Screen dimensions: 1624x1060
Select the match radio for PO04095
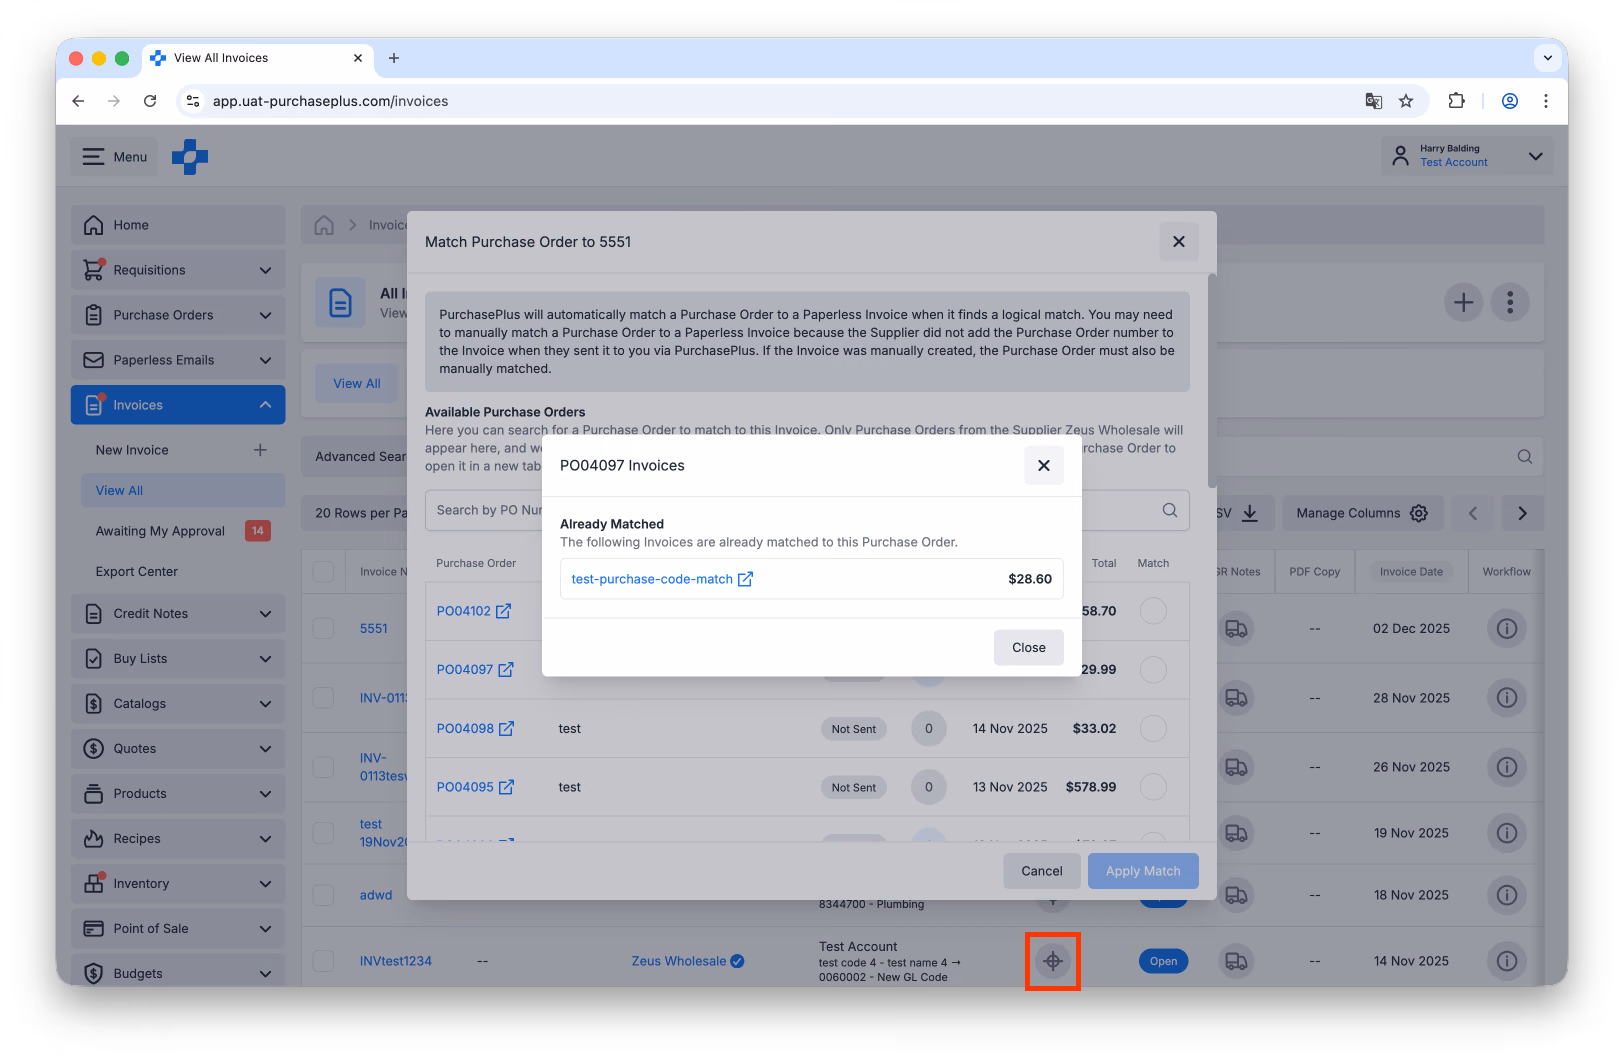[x=1153, y=787]
